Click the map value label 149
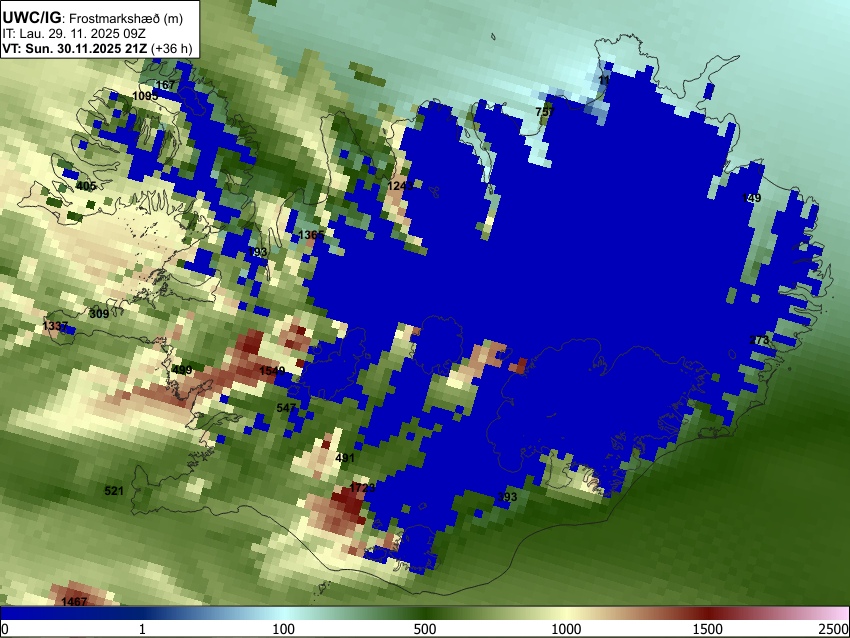This screenshot has width=850, height=638. tap(751, 198)
